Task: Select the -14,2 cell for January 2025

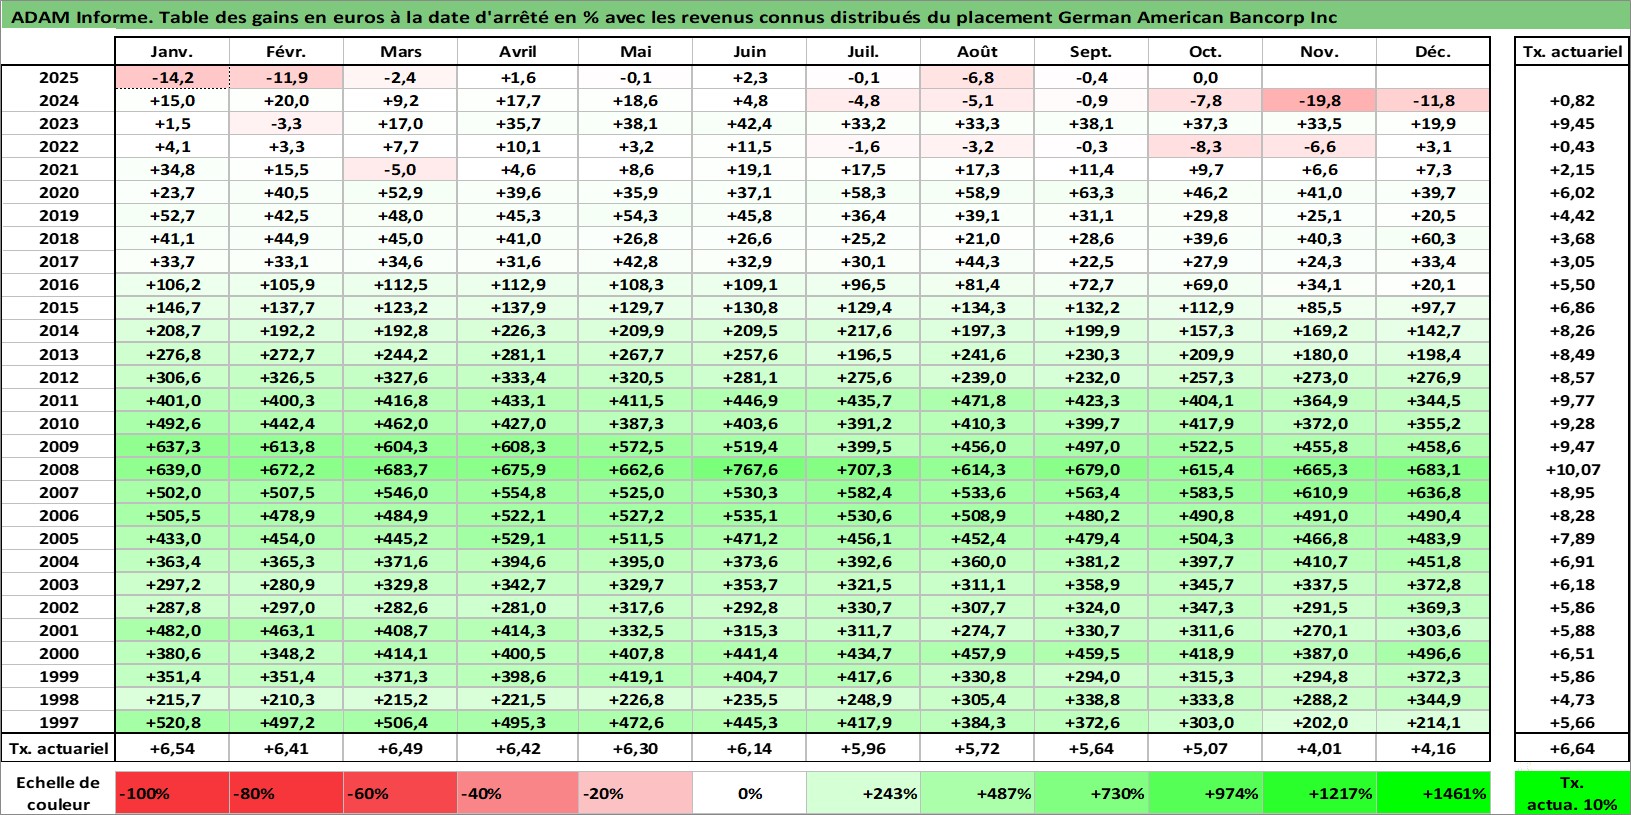Action: 172,77
